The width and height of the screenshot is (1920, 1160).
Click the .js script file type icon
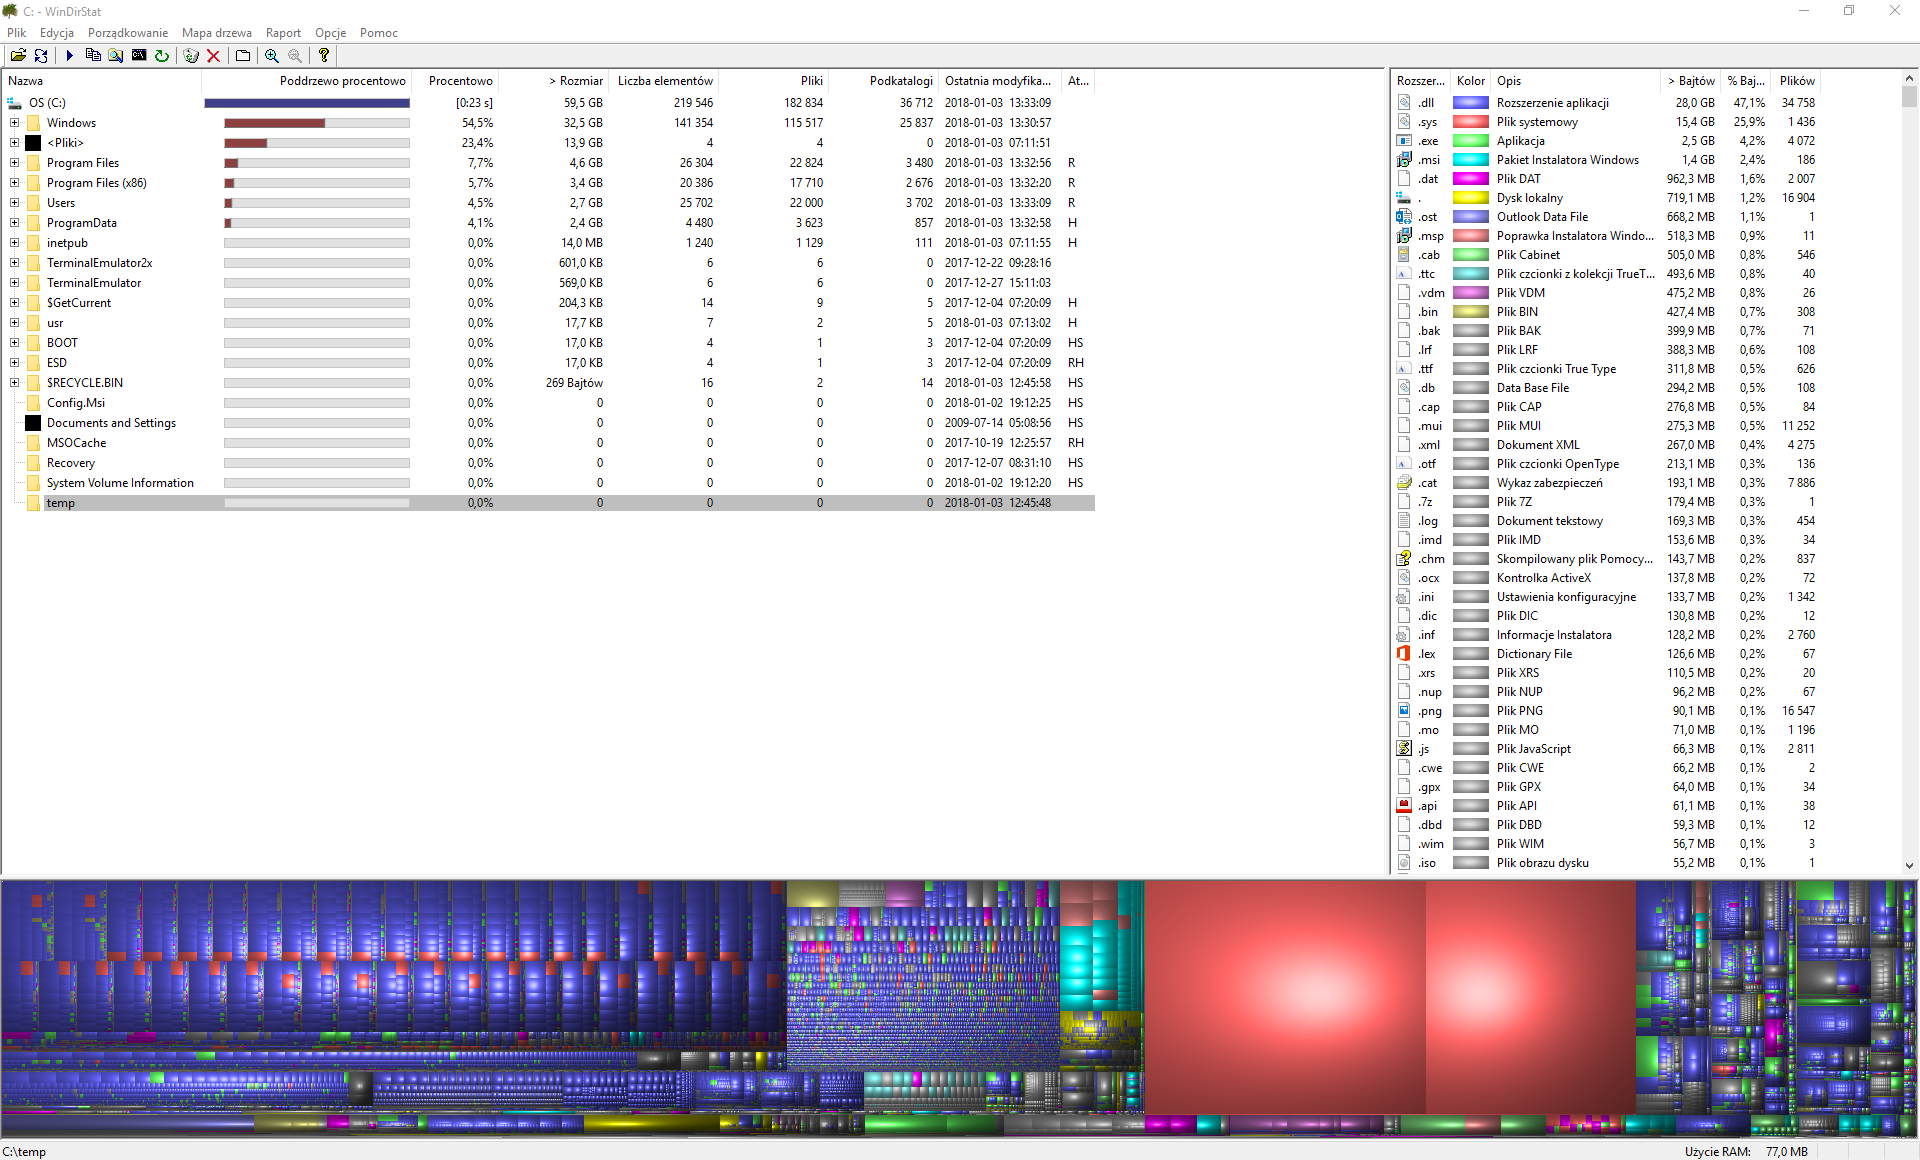[x=1404, y=749]
